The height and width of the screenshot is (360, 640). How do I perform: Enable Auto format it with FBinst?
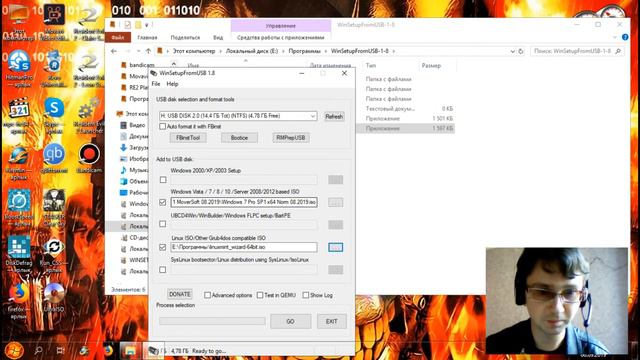(162, 127)
